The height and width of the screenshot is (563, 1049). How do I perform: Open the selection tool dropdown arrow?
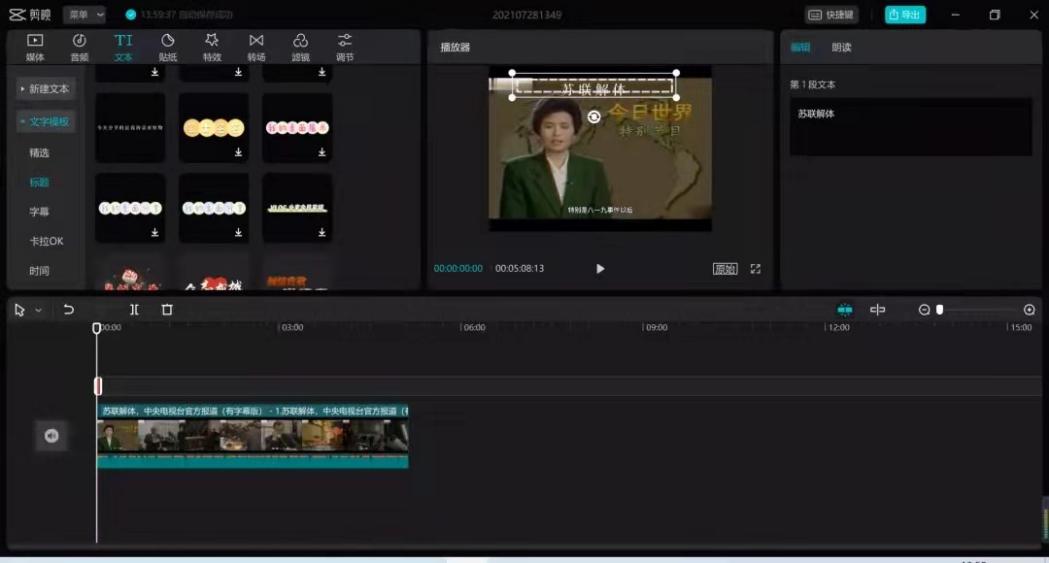click(x=39, y=310)
